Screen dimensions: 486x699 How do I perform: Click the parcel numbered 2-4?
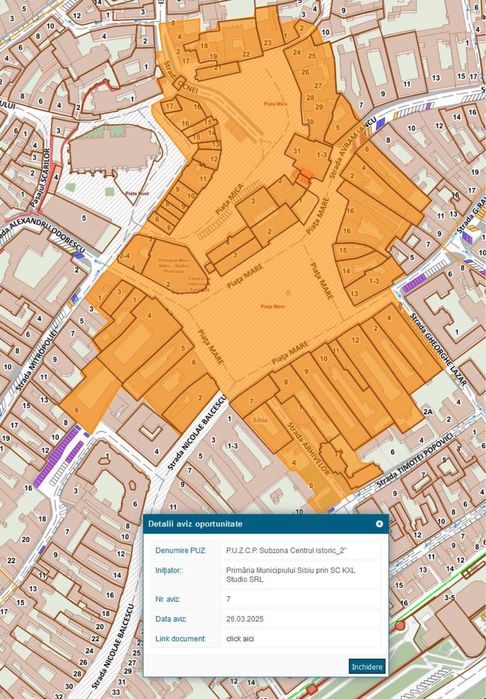[124, 256]
